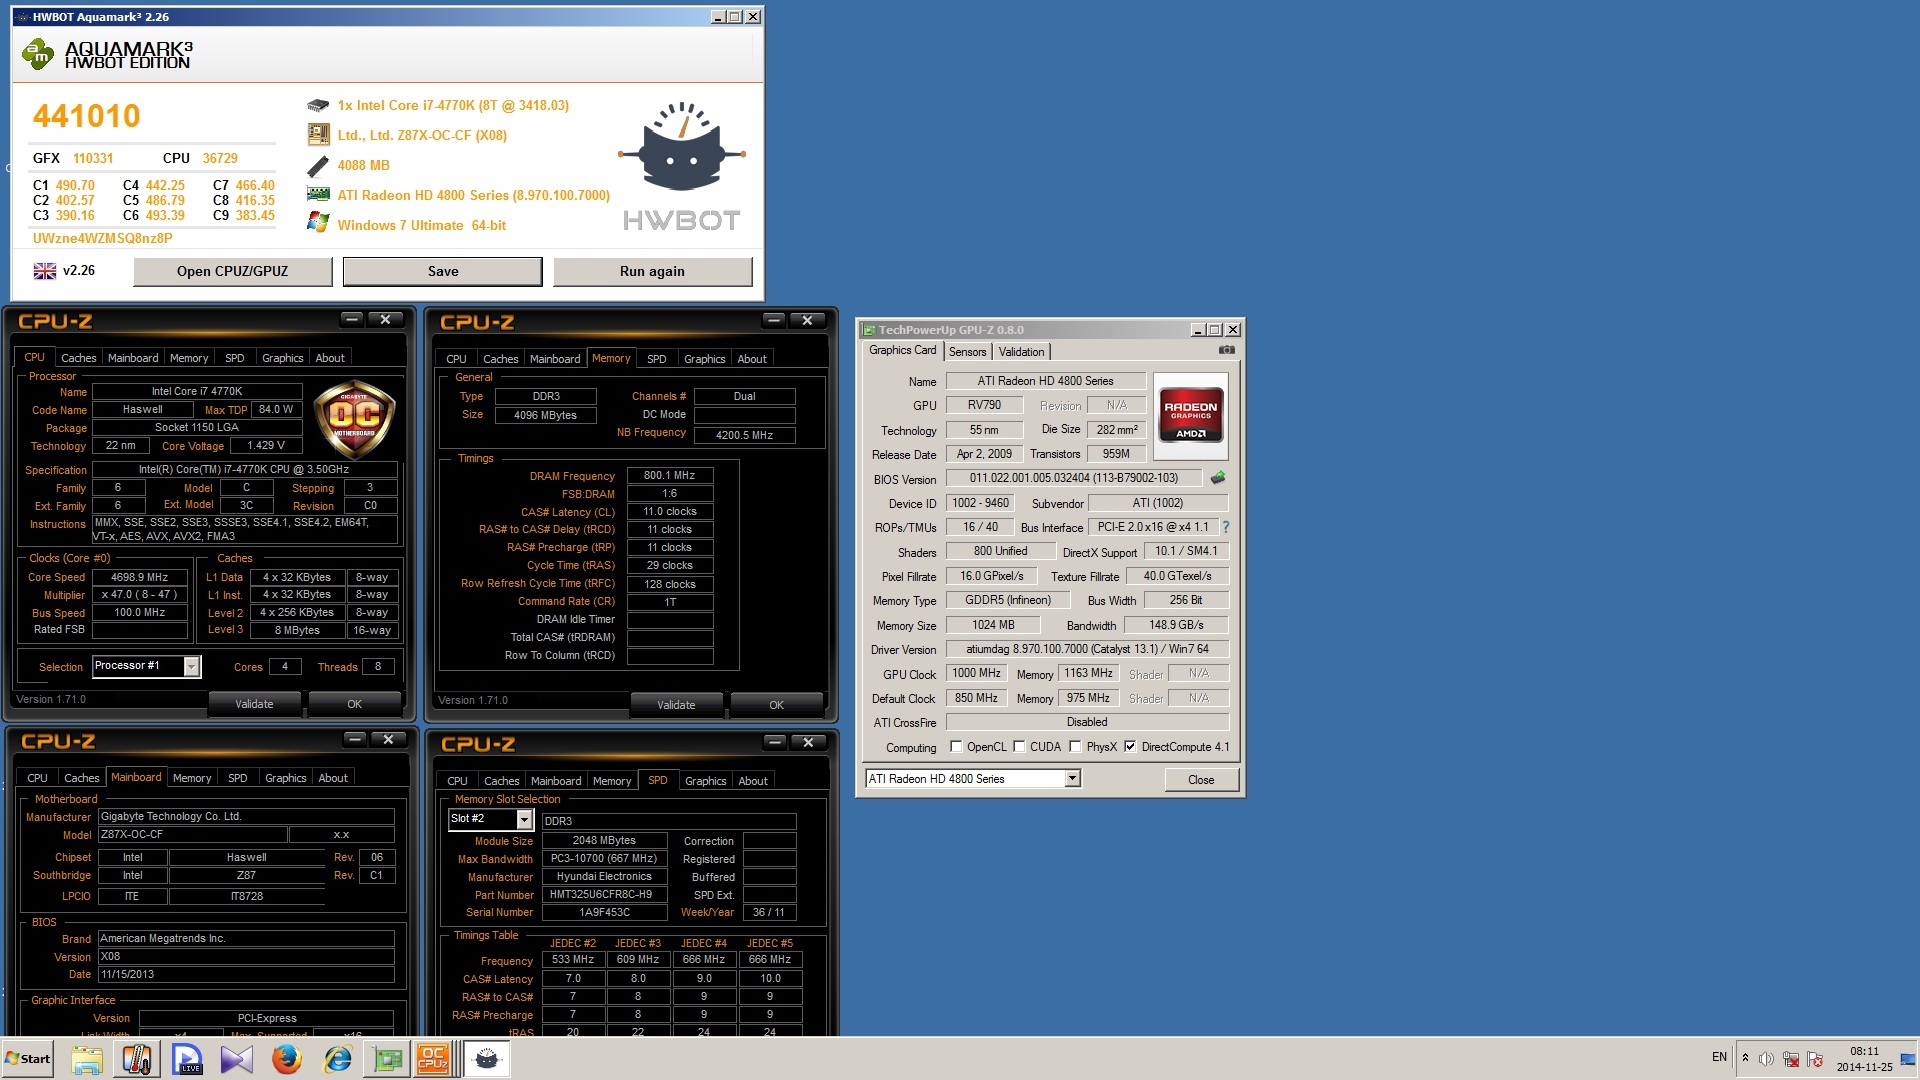Click the Gigabyte OC badge in CPU-Z
Screen dimensions: 1920x1080
[x=354, y=419]
